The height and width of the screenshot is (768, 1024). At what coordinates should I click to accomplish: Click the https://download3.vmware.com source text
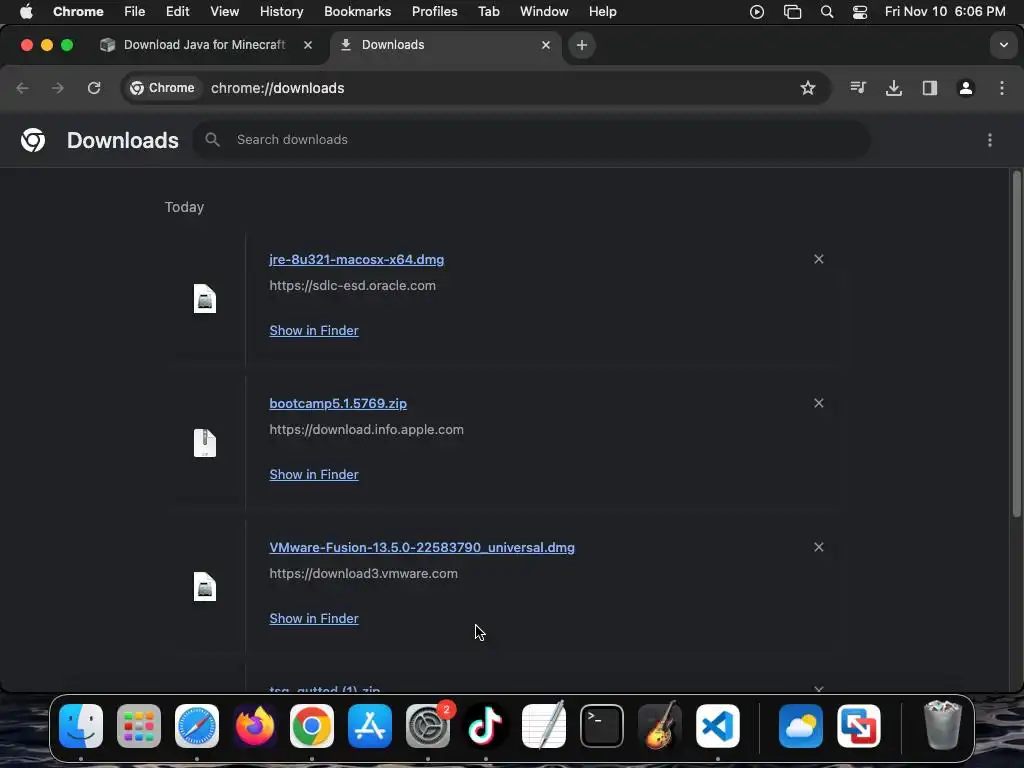[363, 573]
